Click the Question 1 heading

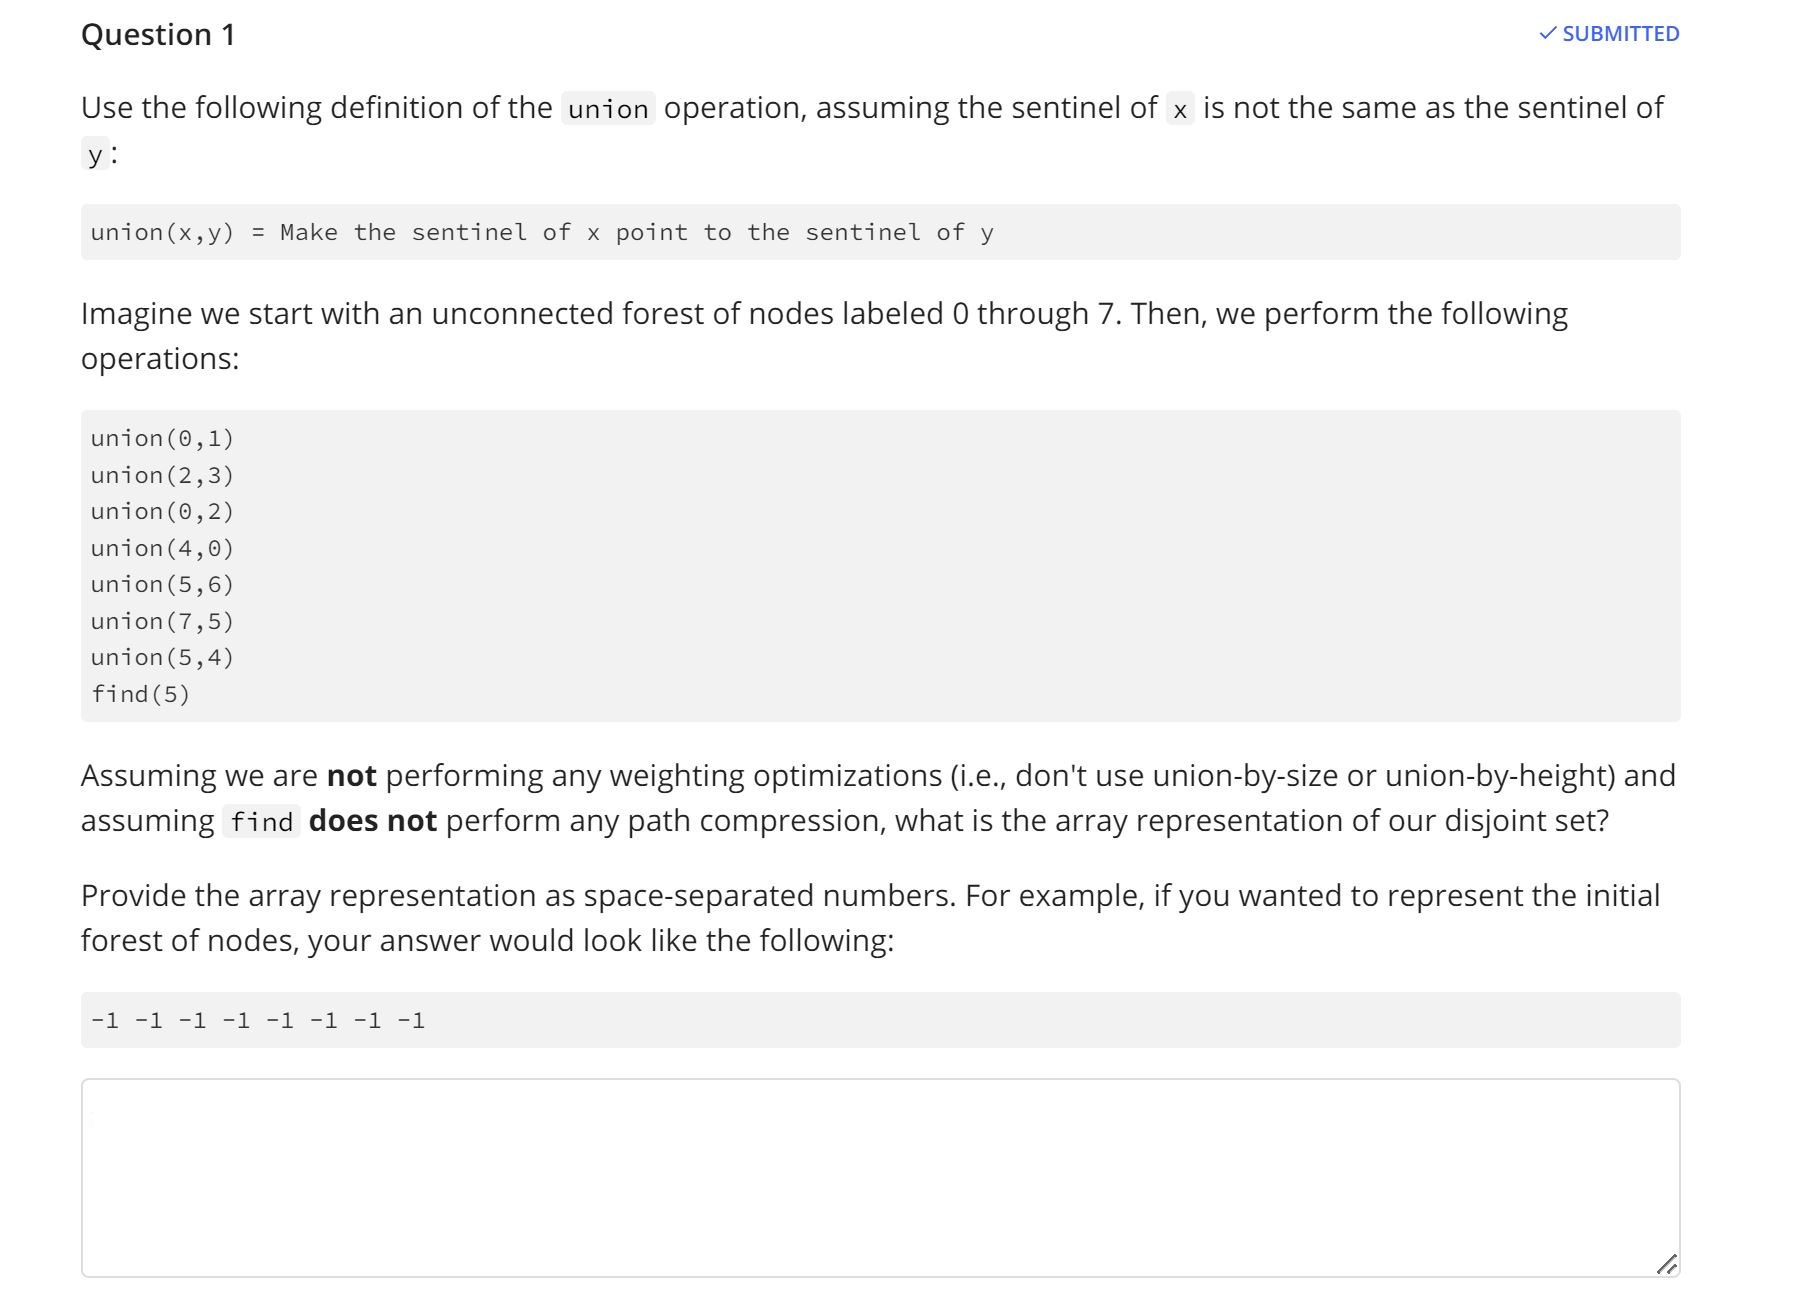(157, 34)
